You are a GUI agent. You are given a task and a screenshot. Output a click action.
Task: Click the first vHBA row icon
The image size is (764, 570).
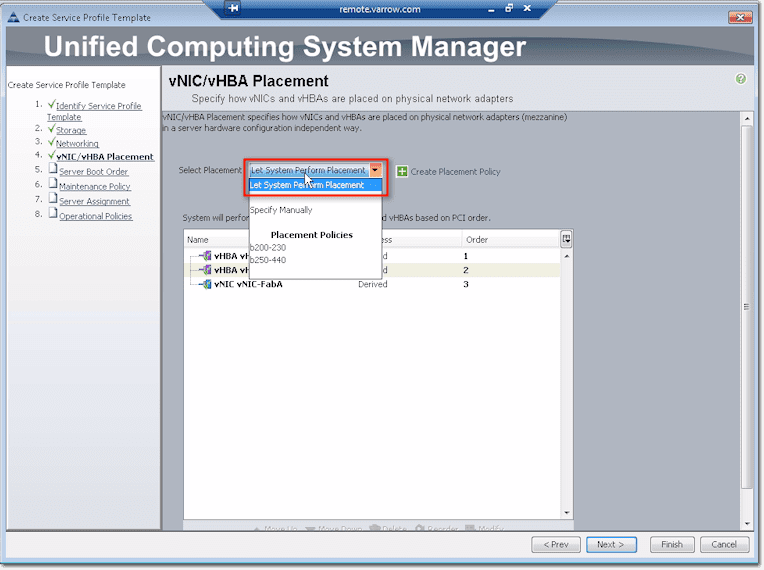pos(207,256)
